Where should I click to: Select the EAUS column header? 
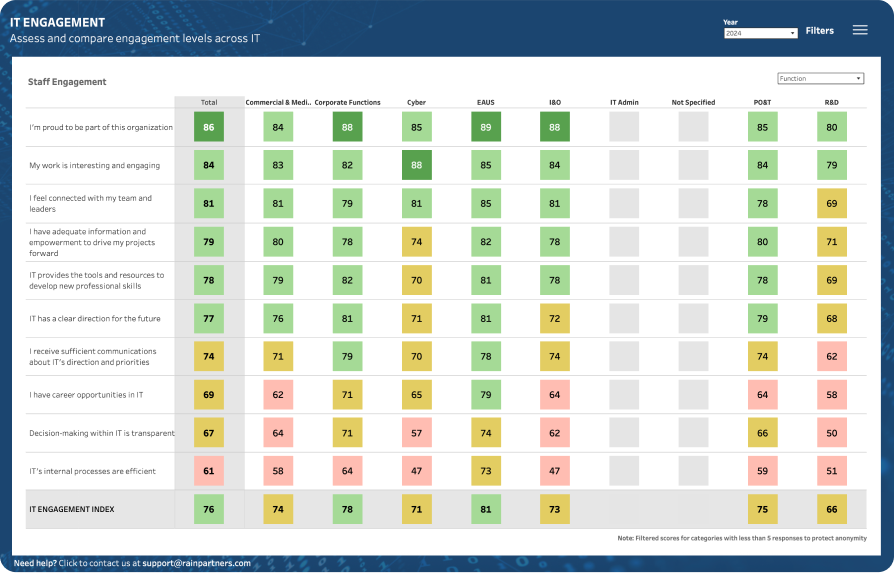point(486,103)
